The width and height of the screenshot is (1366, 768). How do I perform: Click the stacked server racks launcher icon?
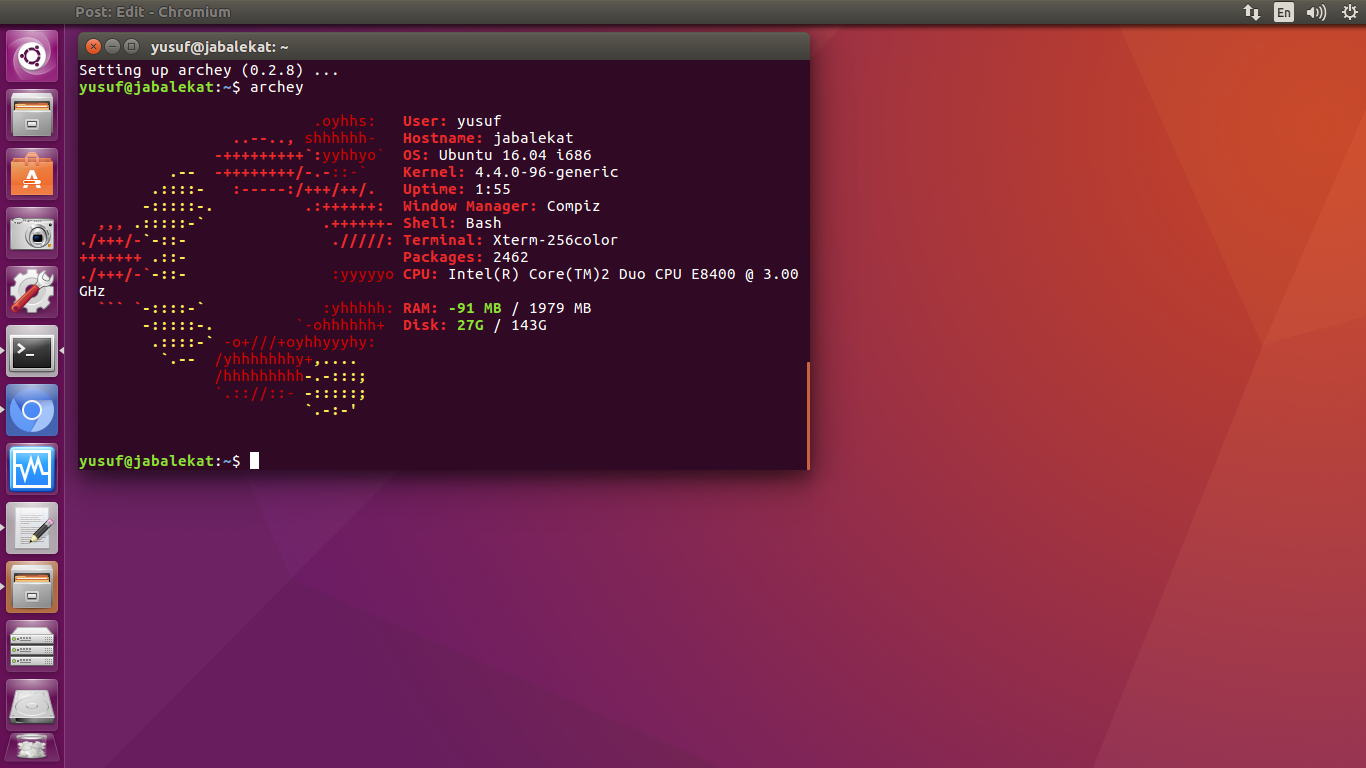coord(32,646)
